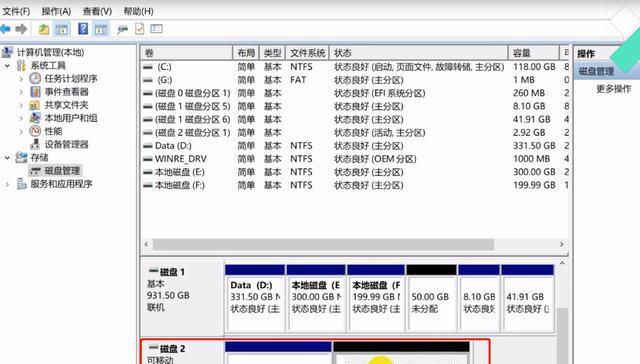Select 本地磁盘 (E partition block, 300.00 GB
The width and height of the screenshot is (640, 364).
[316, 298]
